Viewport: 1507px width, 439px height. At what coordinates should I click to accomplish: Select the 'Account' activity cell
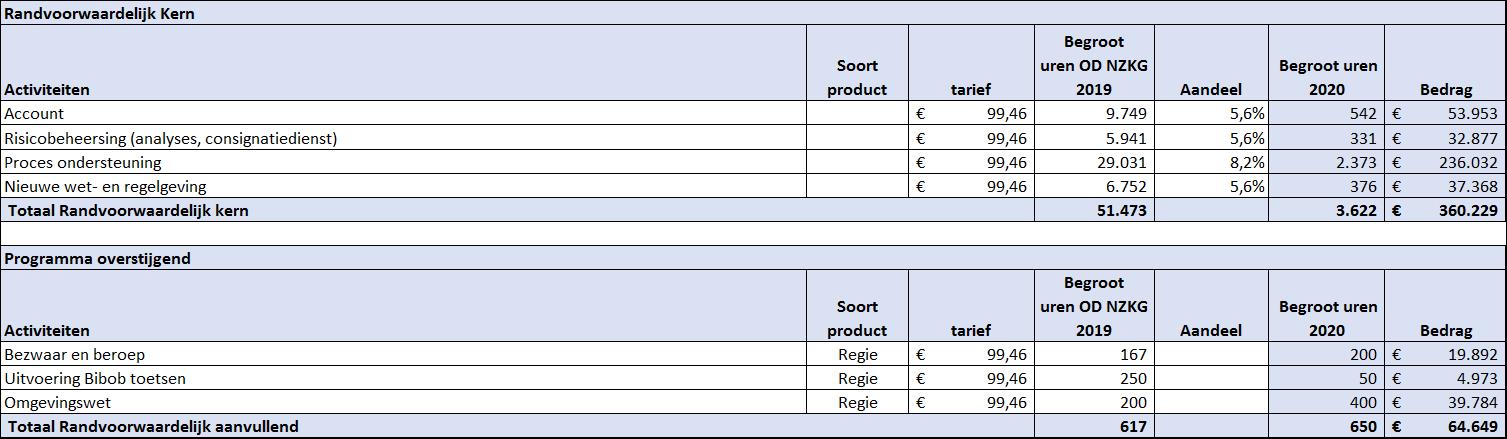click(x=34, y=114)
